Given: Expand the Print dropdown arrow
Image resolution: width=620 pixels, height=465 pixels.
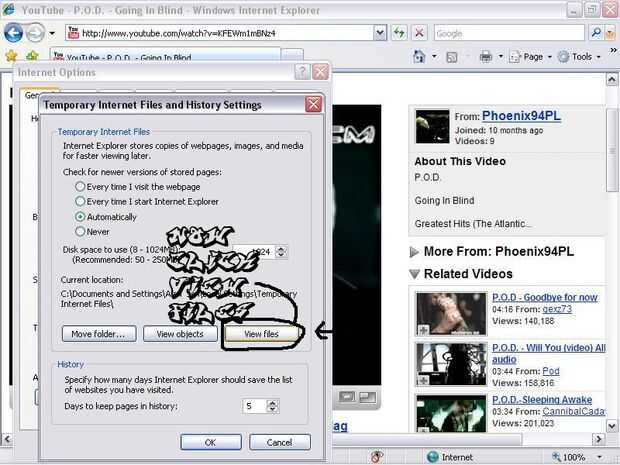Looking at the screenshot, I should point(500,57).
